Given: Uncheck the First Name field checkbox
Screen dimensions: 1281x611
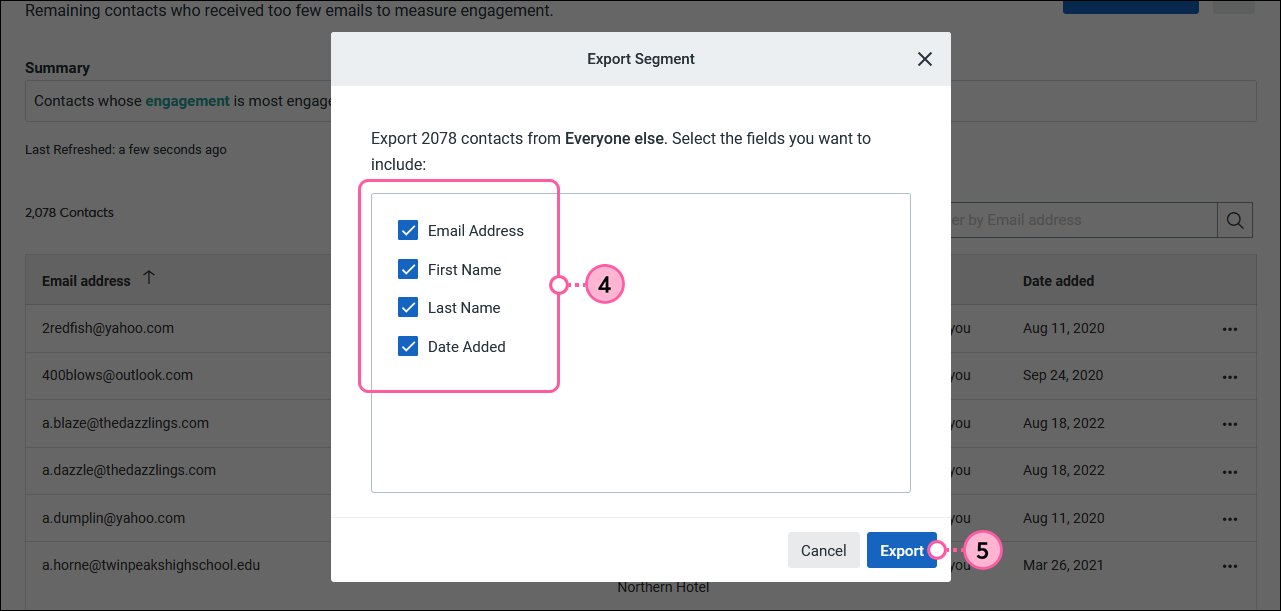Looking at the screenshot, I should (x=408, y=270).
